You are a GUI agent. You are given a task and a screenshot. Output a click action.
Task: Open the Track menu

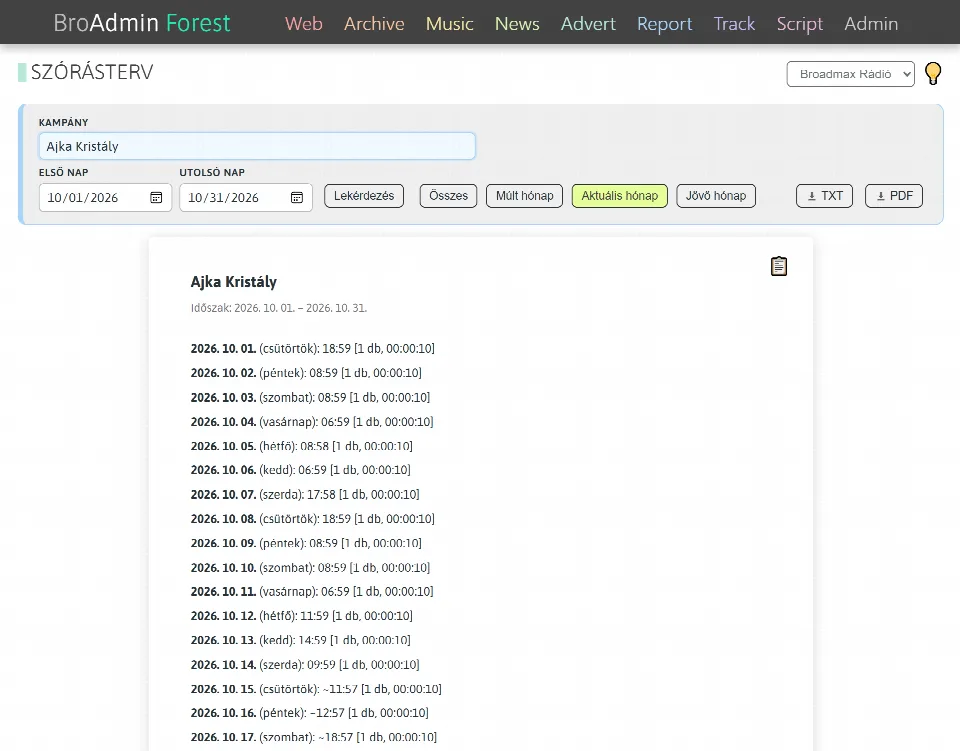point(734,23)
